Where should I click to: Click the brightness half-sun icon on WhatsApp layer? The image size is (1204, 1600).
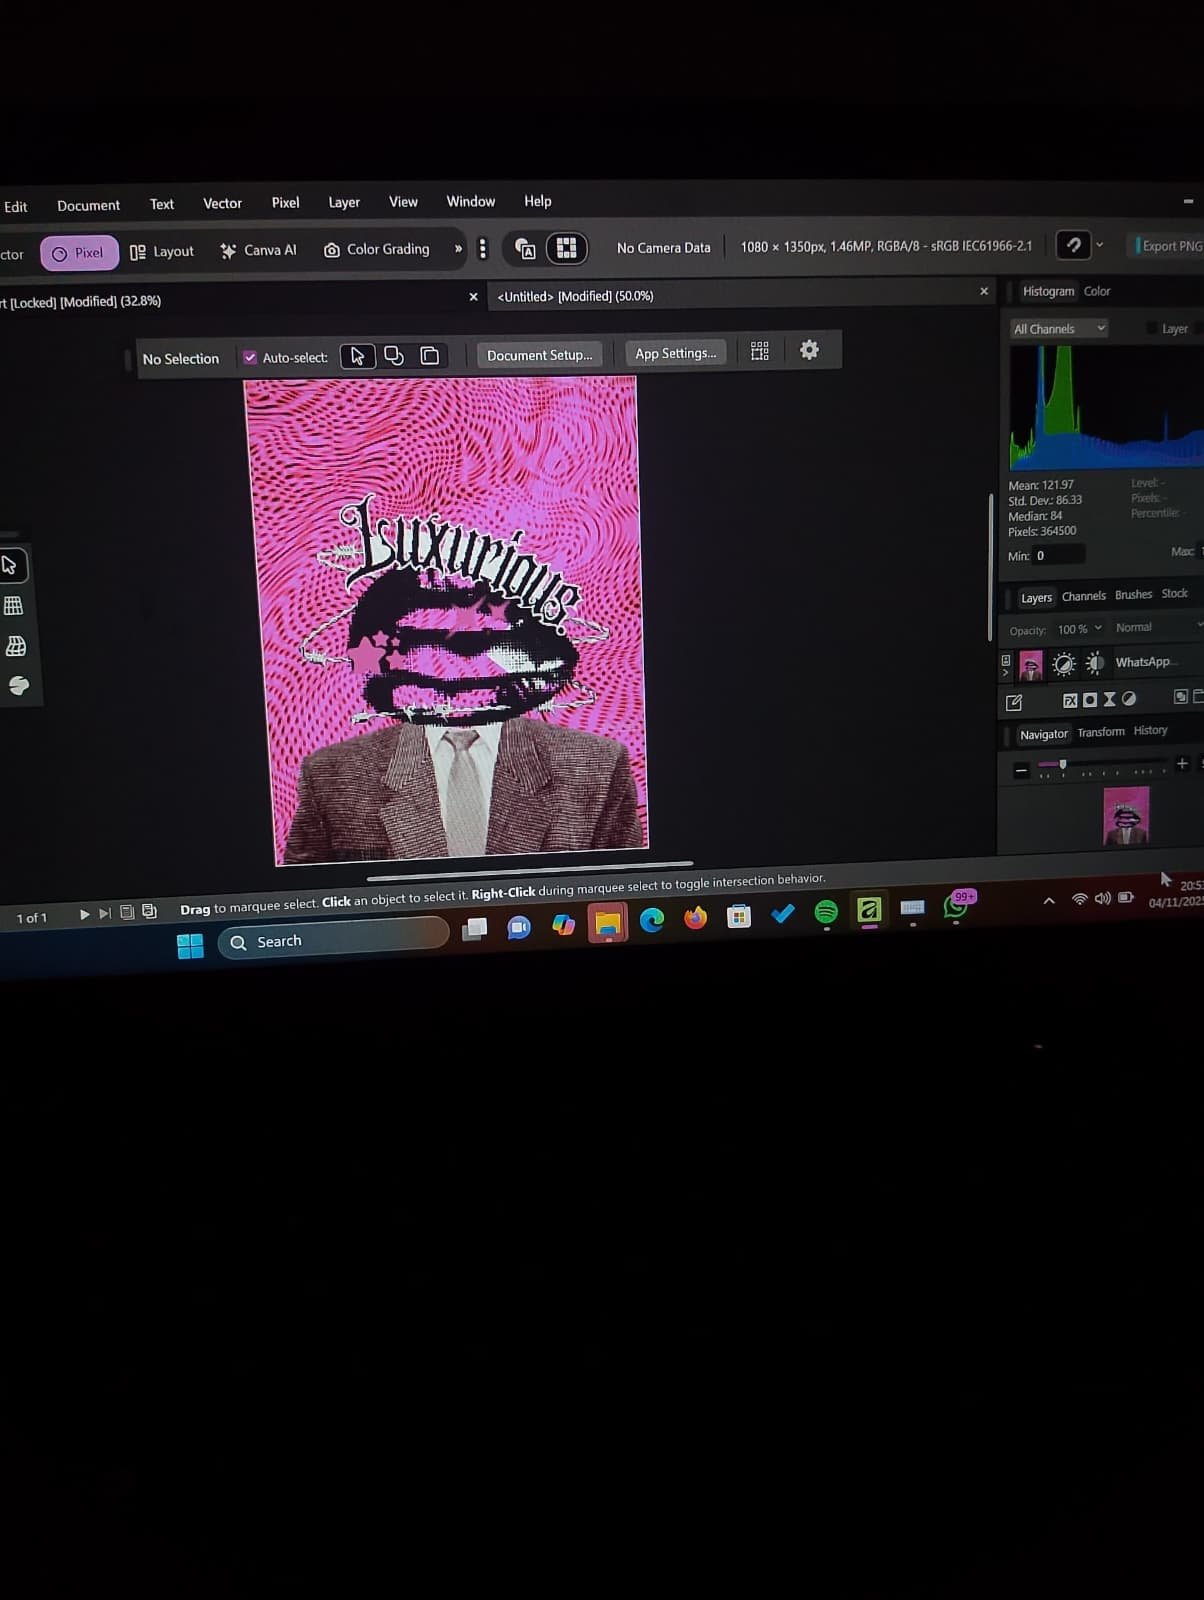coord(1095,663)
